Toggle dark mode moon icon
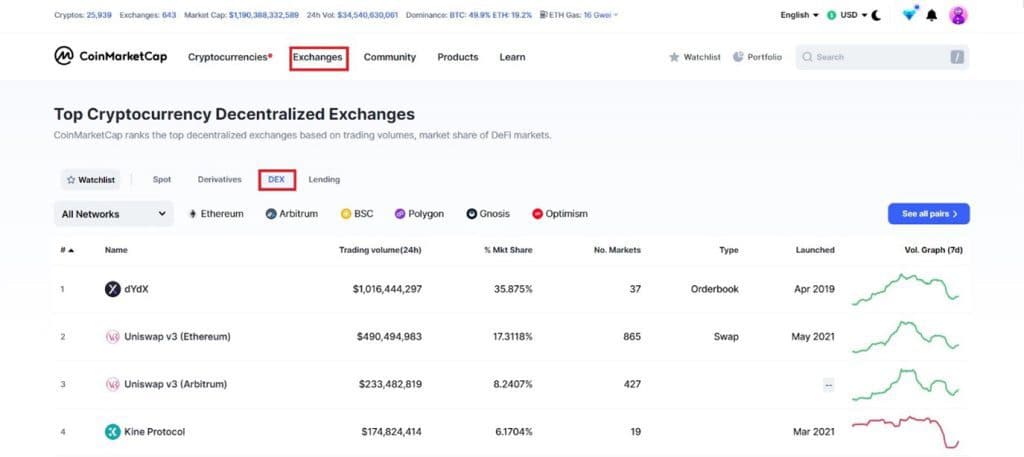The width and height of the screenshot is (1024, 457). tap(876, 15)
